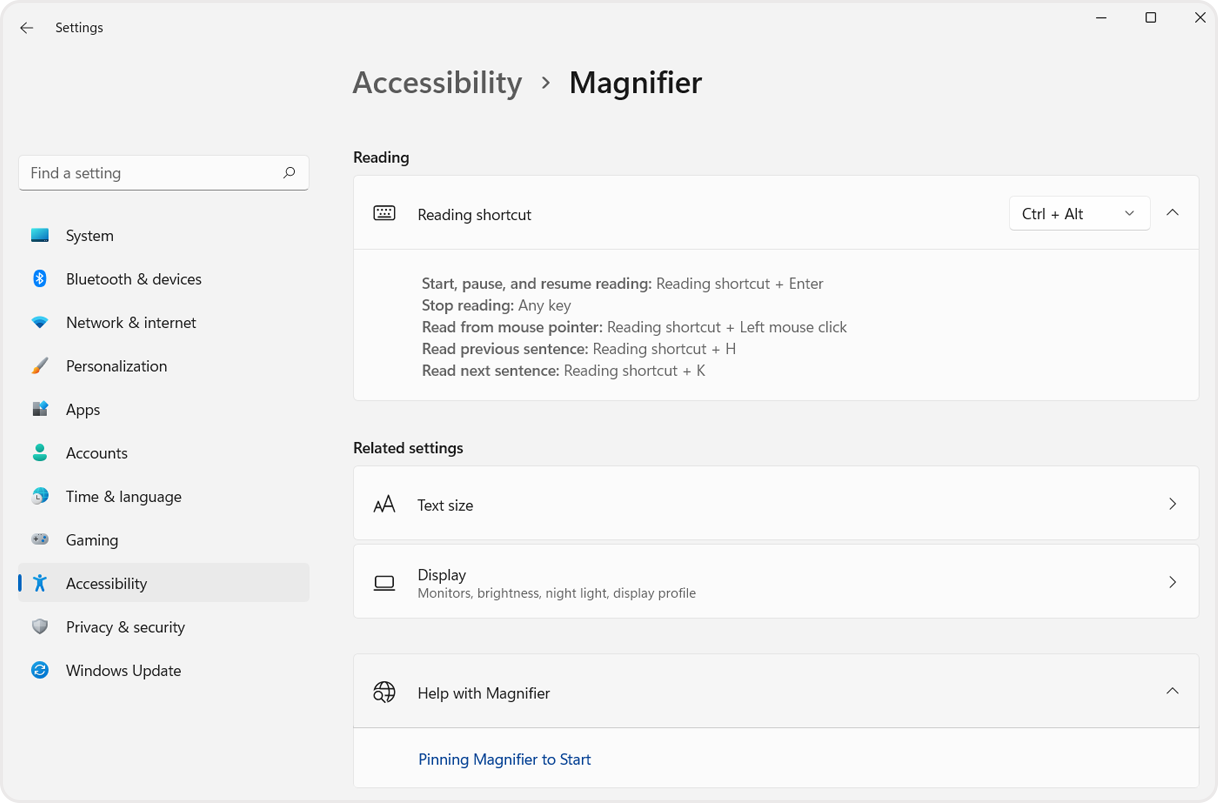Screen dimensions: 1218x803
Task: Collapse the Reading shortcut details section
Action: click(1172, 212)
